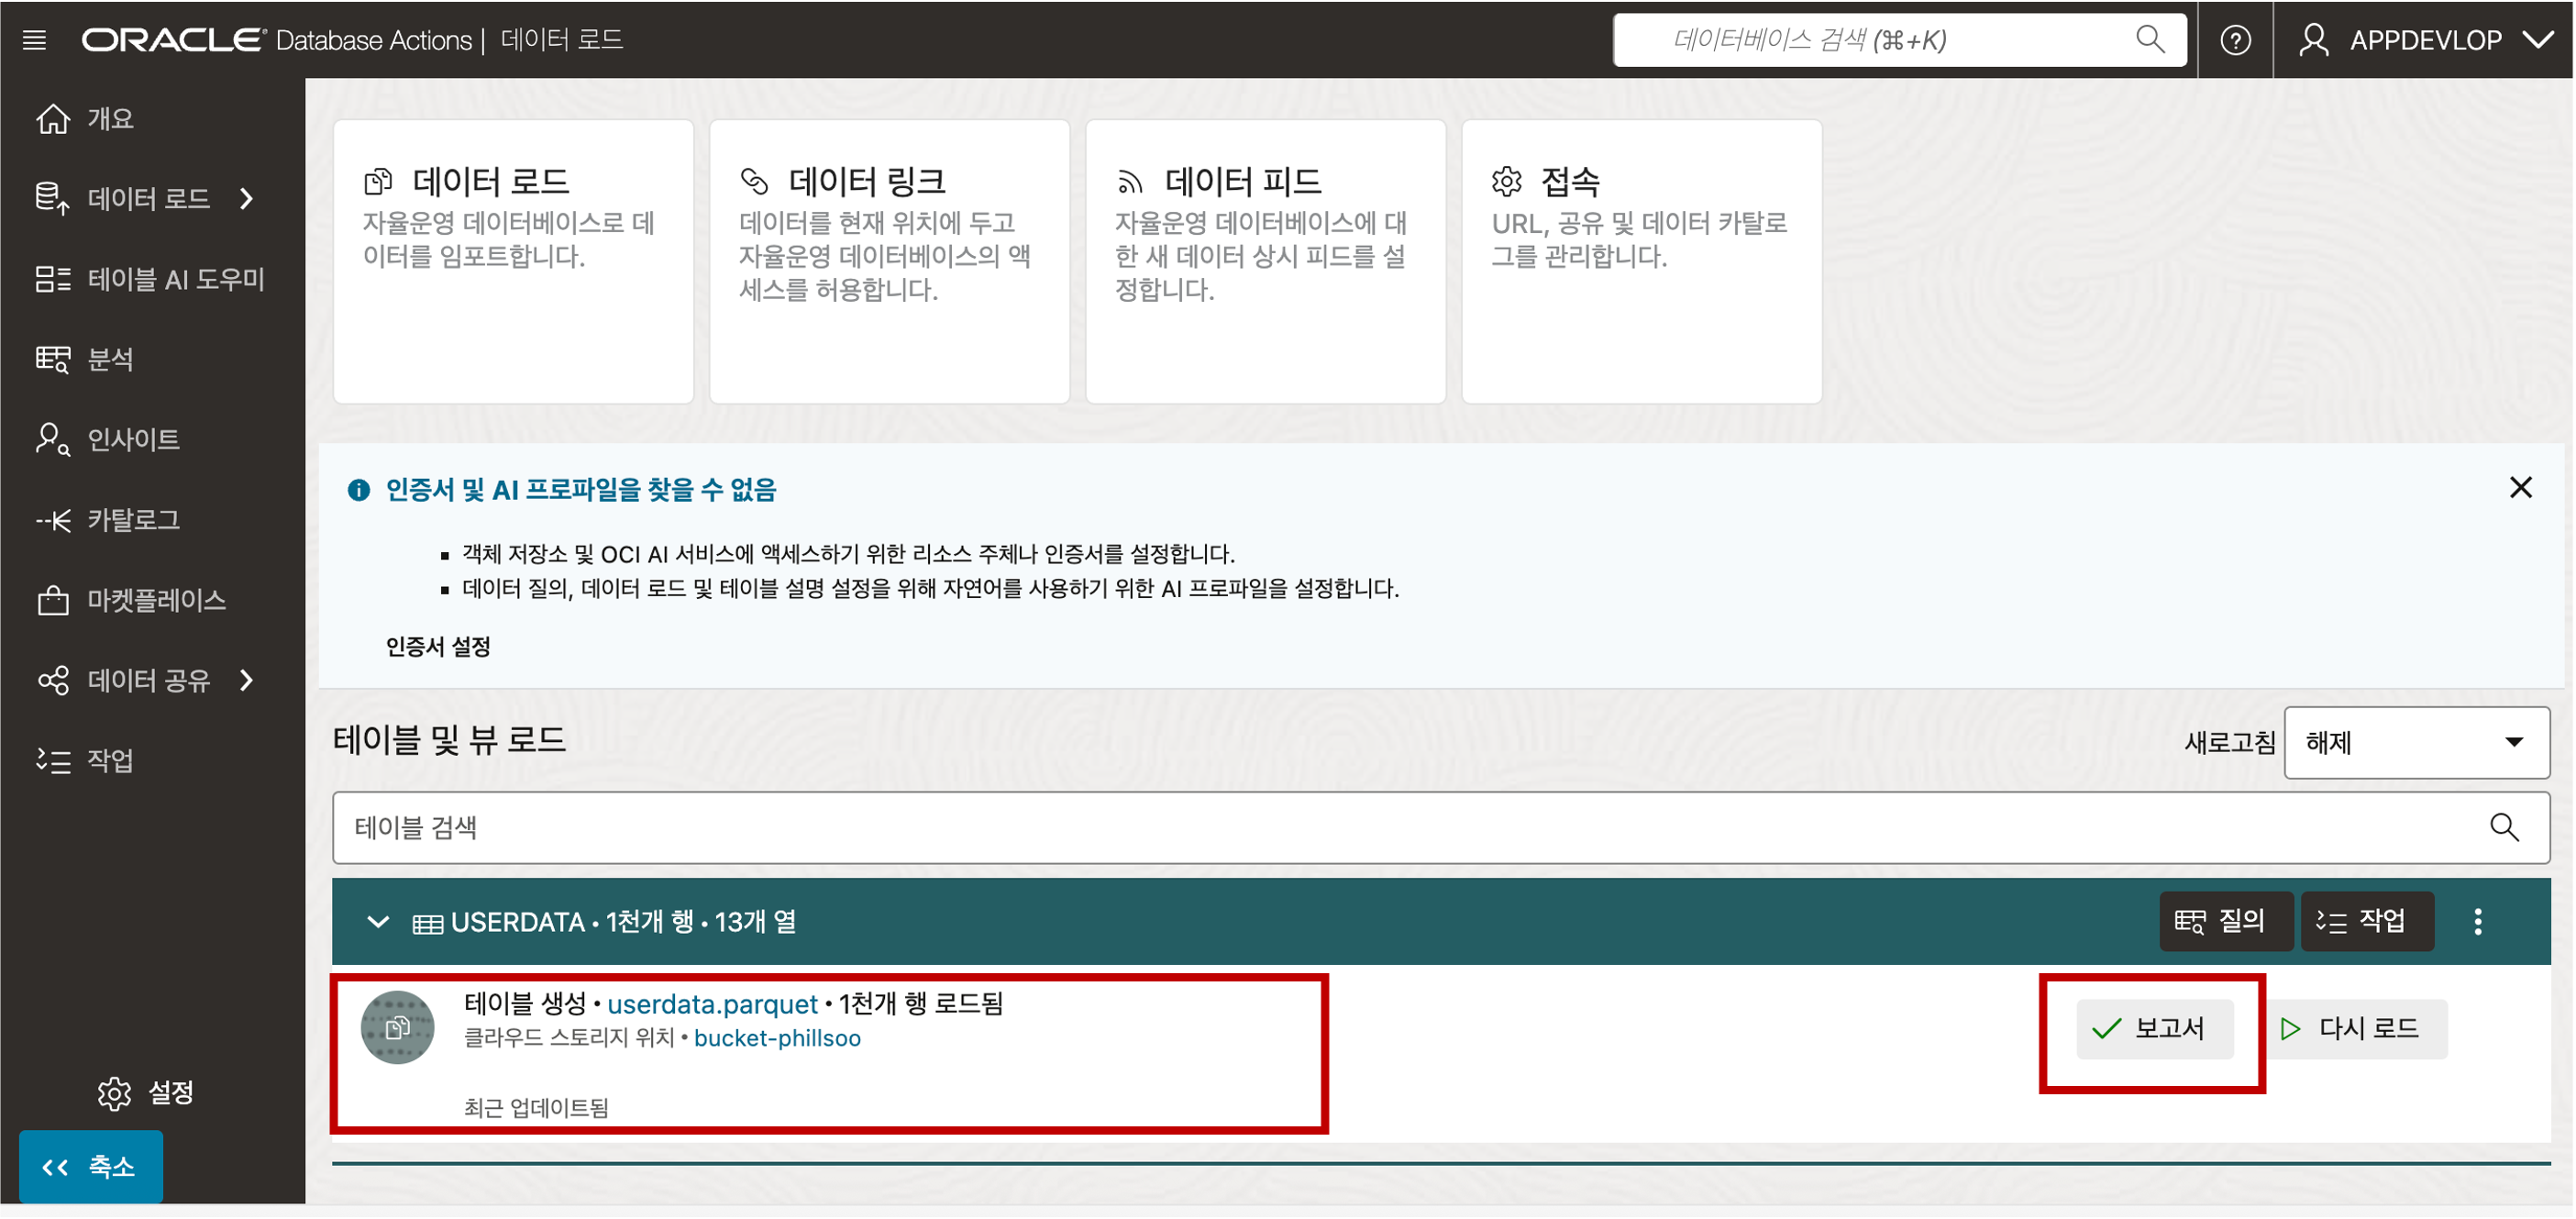Click the analysis table icon in sidebar

(x=53, y=359)
